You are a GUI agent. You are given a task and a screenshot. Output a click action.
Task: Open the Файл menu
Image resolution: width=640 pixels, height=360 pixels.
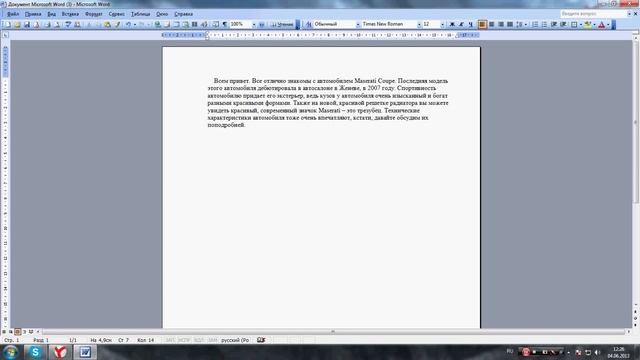pyautogui.click(x=13, y=14)
